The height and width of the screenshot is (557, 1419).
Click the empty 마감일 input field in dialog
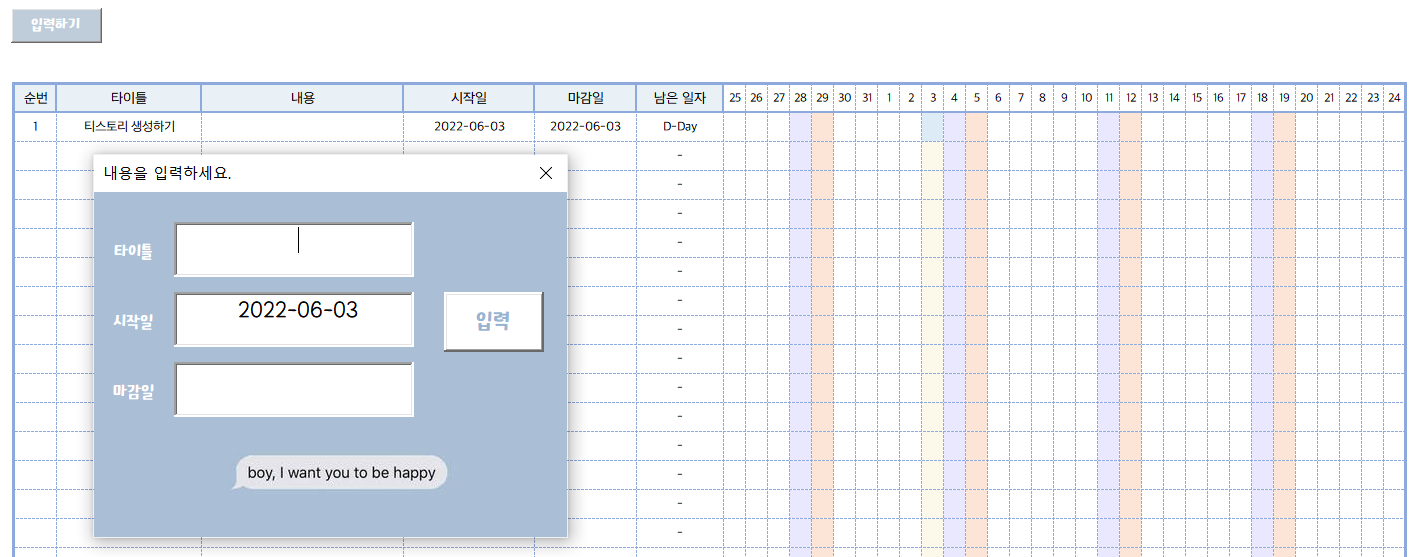[x=294, y=389]
